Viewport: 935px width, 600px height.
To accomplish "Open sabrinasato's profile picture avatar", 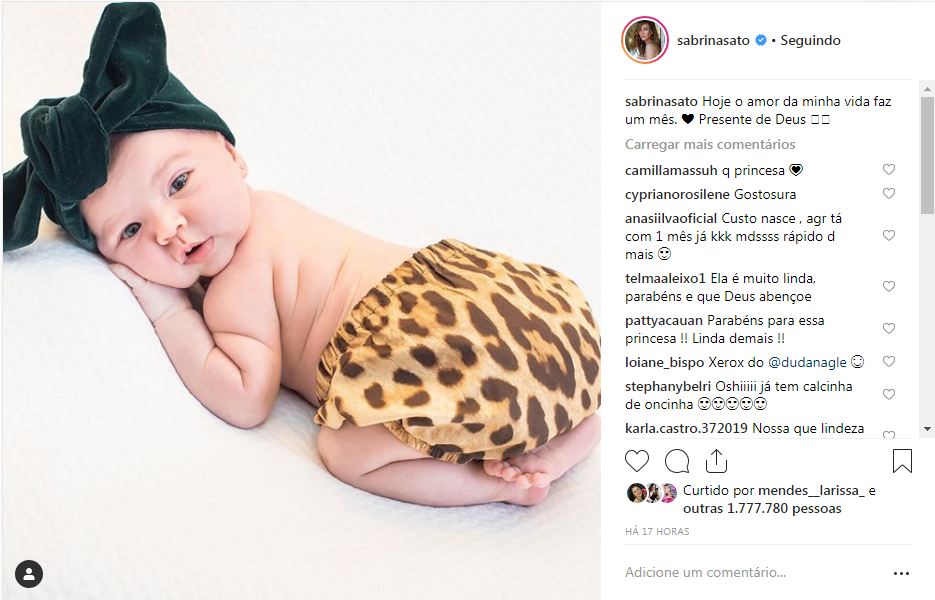I will pos(645,40).
